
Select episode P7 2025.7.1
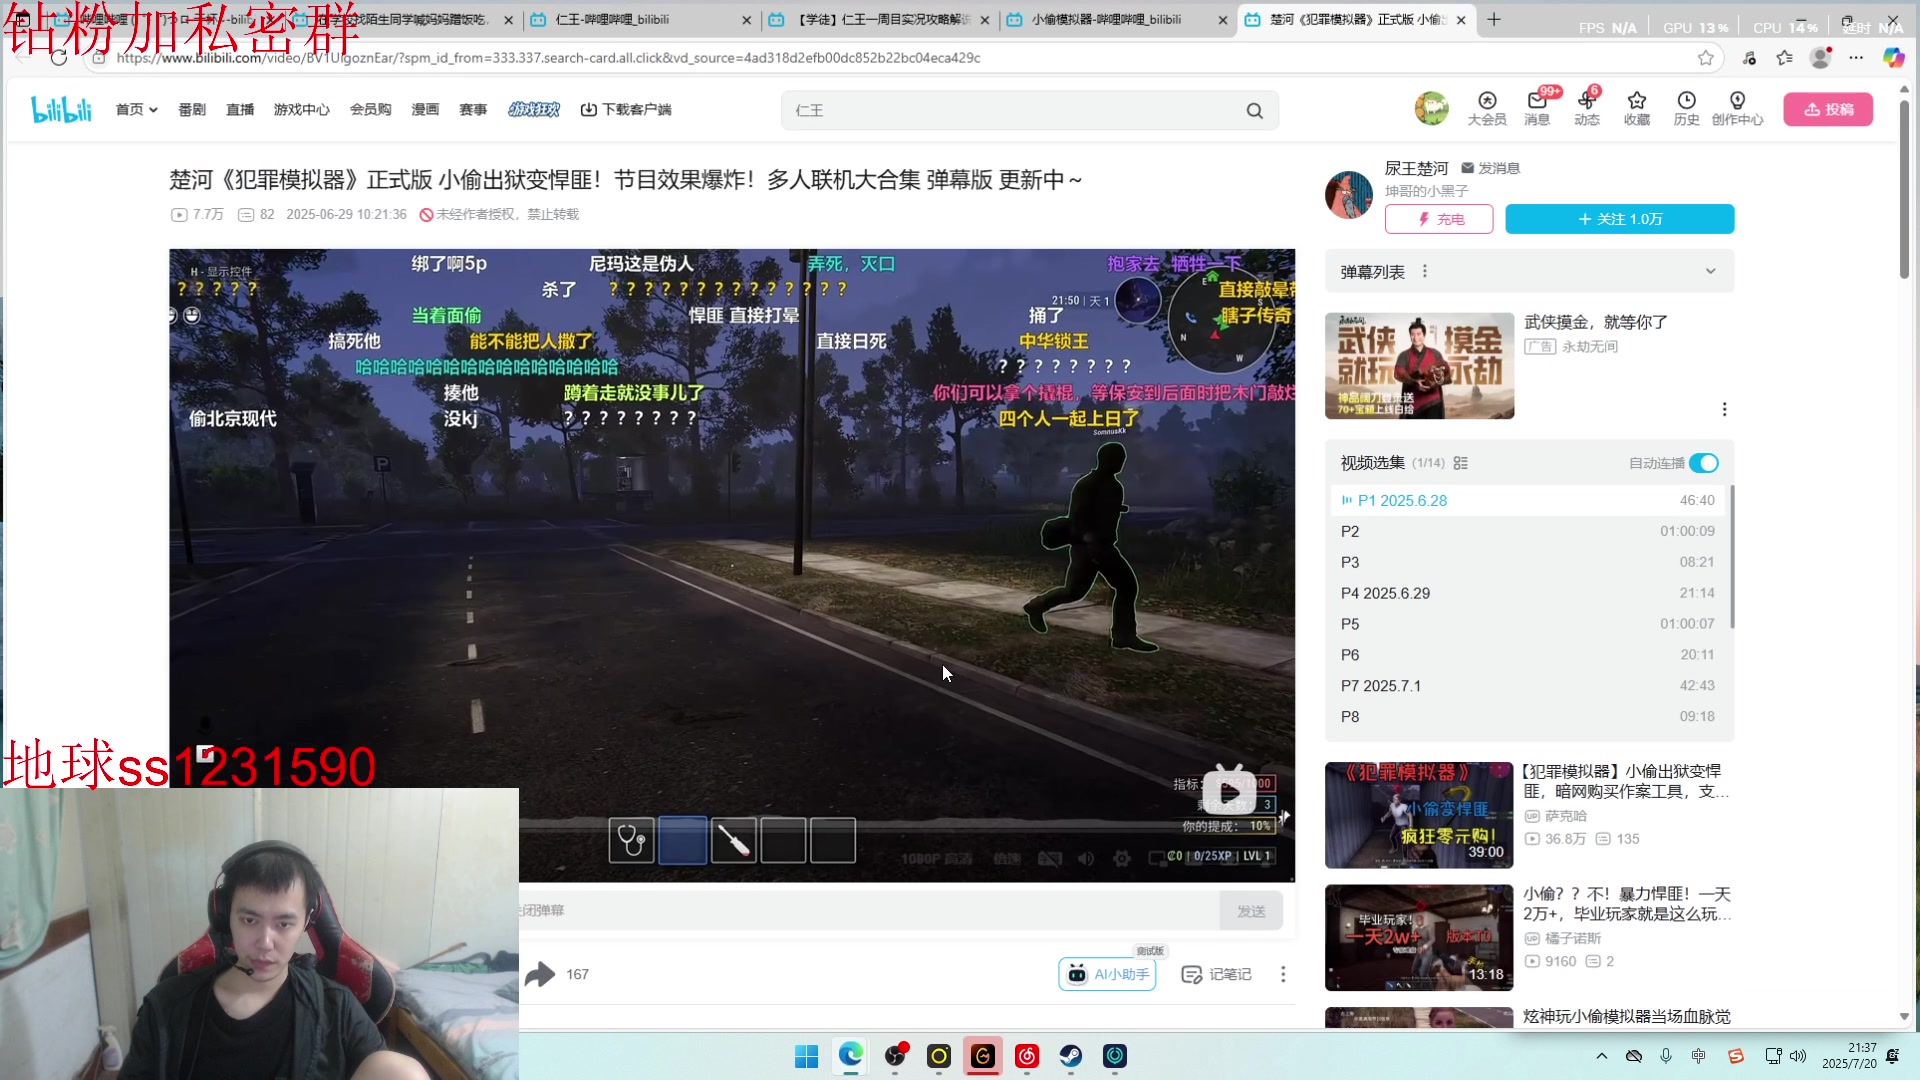coord(1527,686)
